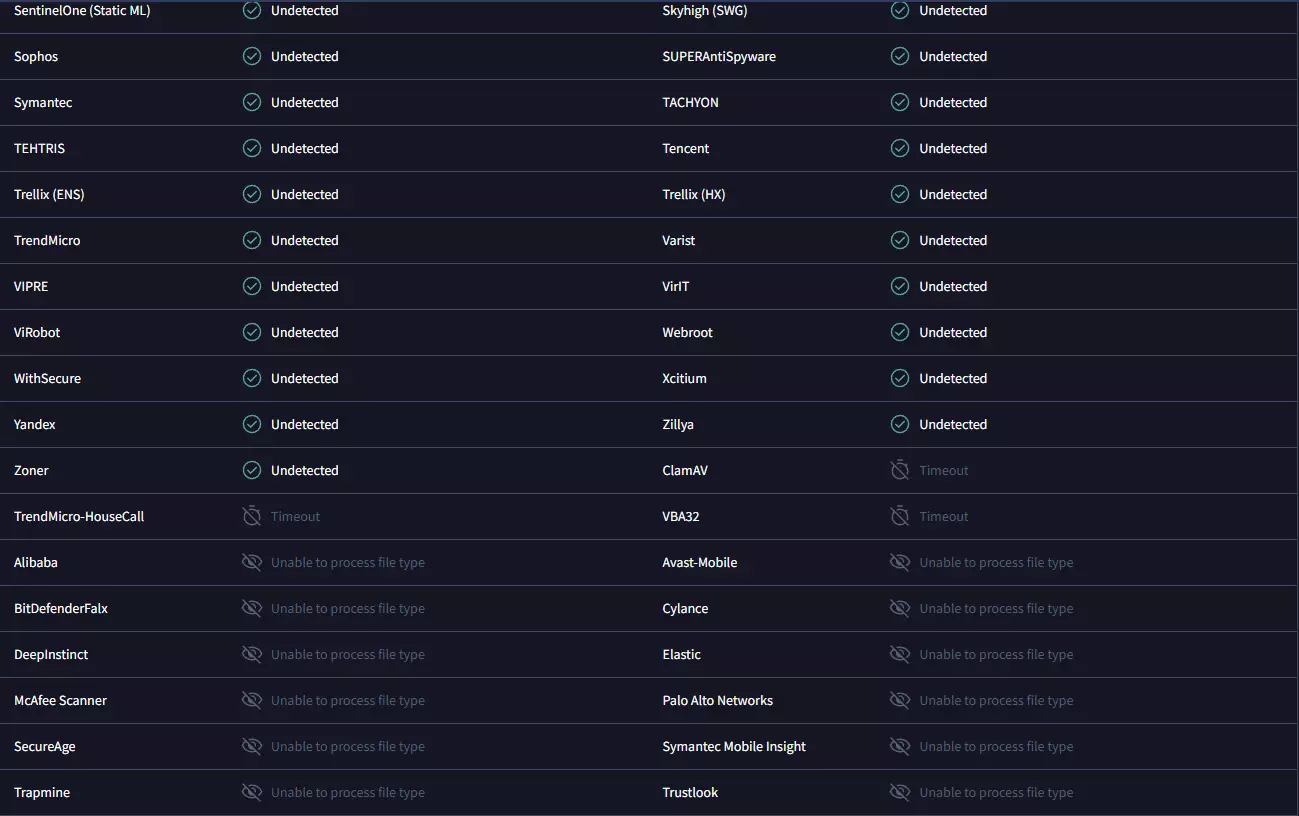This screenshot has width=1299, height=816.
Task: Click the crossed-eye icon beside Cylance
Action: [900, 608]
